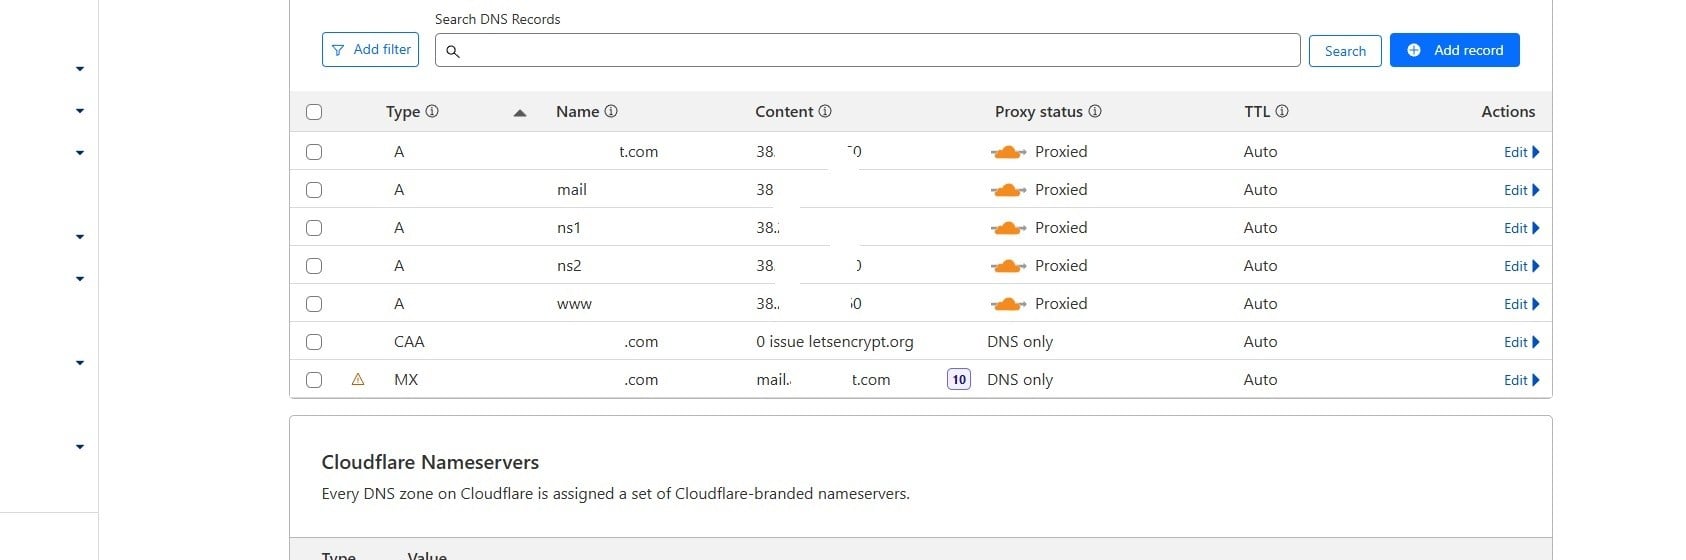Click info icon beside Content header
The image size is (1686, 560).
pos(825,112)
